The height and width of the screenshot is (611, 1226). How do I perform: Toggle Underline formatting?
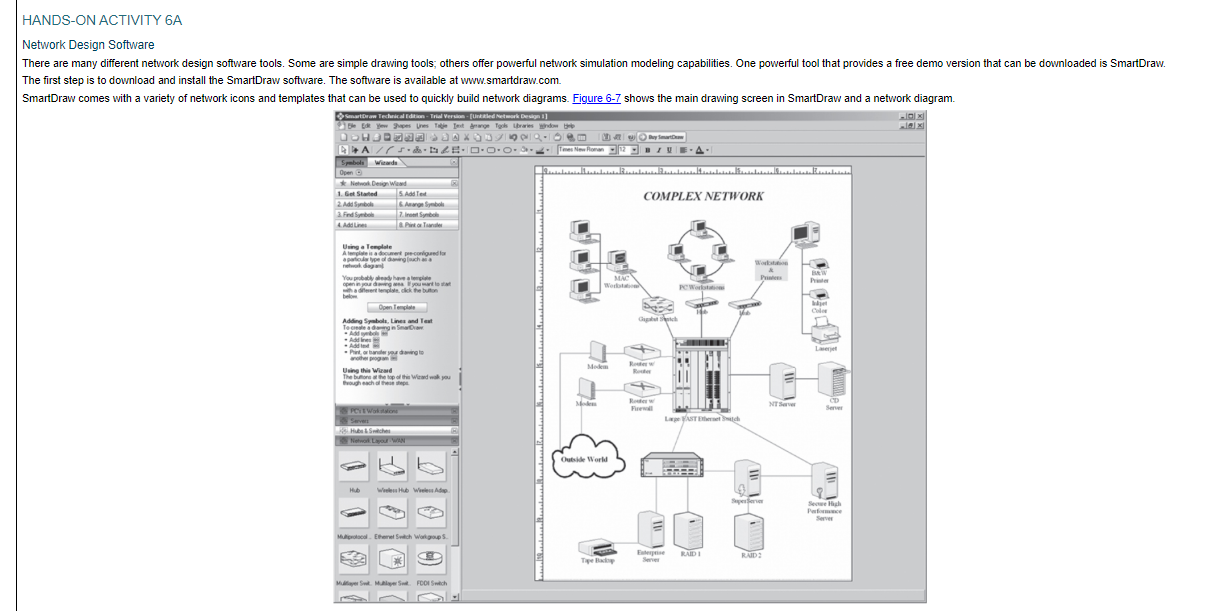click(x=669, y=150)
